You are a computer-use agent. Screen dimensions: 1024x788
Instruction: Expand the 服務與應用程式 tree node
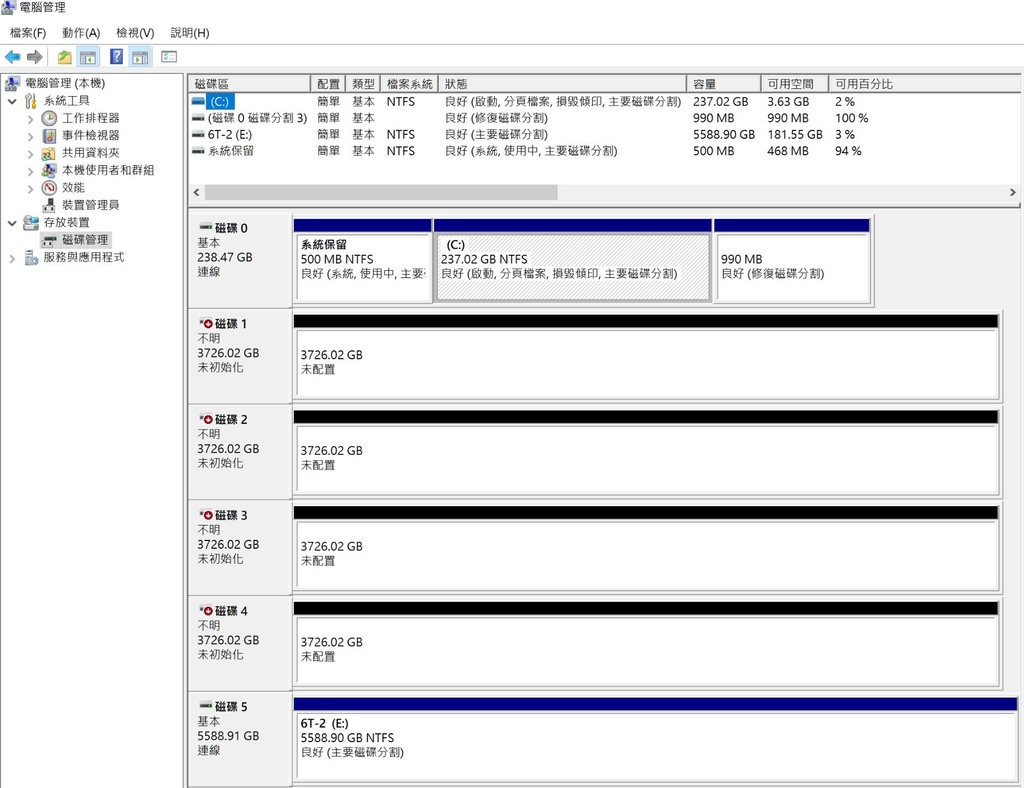12,258
